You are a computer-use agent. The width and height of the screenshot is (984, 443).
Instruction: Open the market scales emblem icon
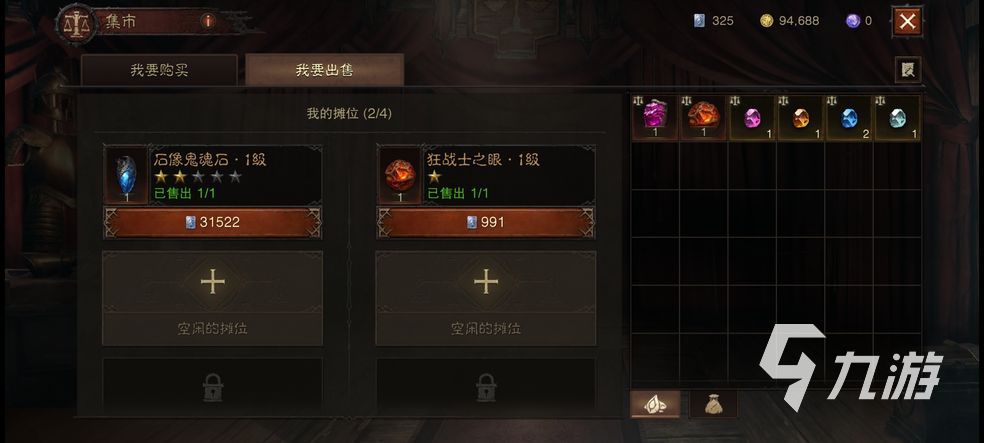click(x=77, y=24)
